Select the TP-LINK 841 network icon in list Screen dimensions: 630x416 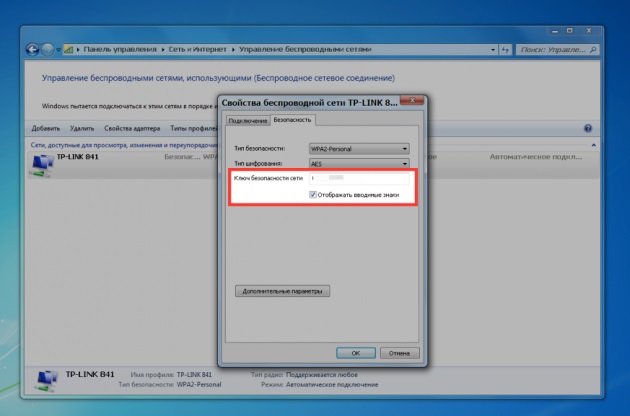[42, 164]
